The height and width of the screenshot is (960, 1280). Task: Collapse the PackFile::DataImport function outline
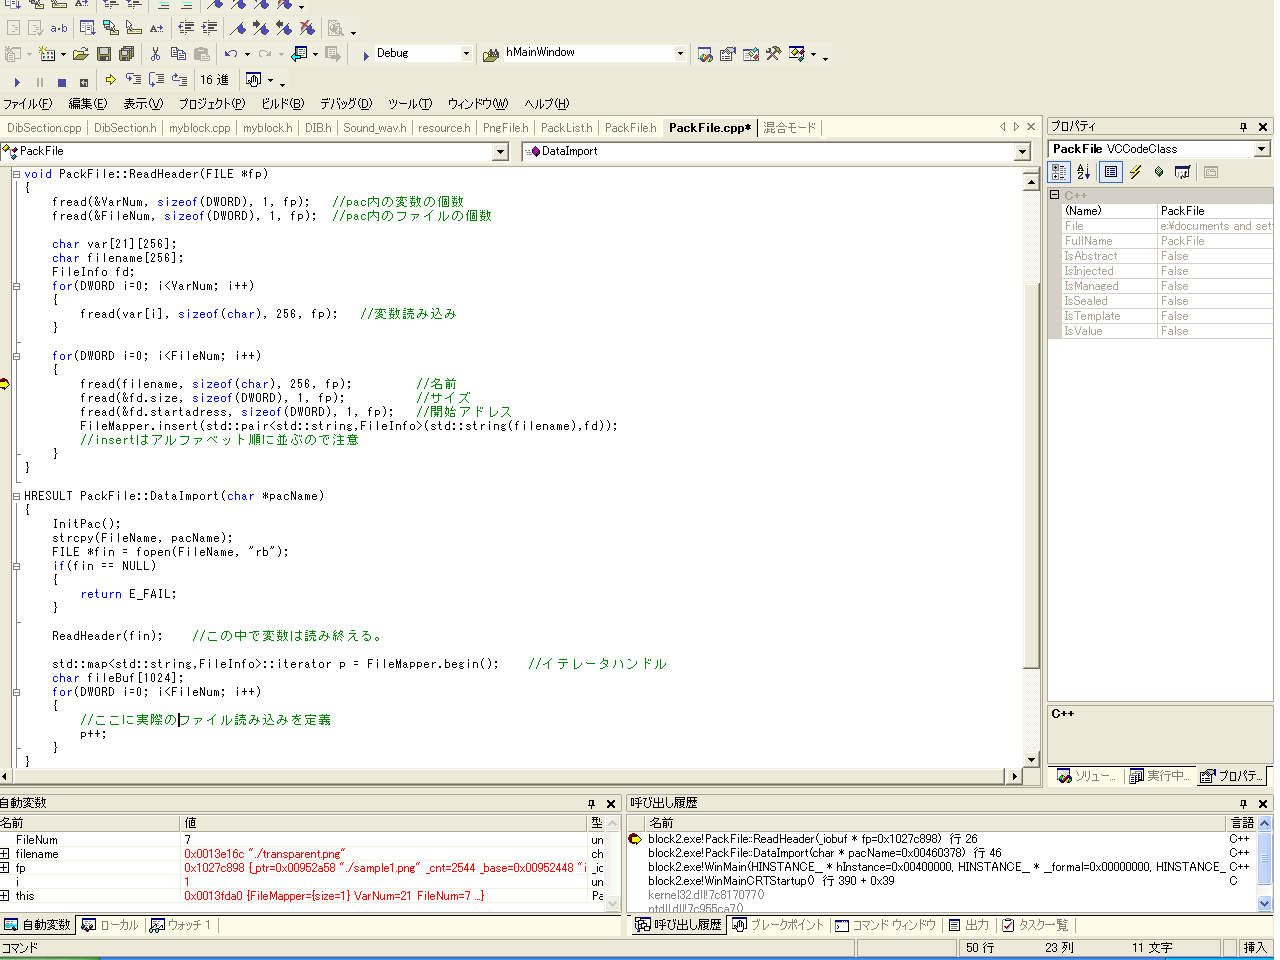[x=16, y=496]
